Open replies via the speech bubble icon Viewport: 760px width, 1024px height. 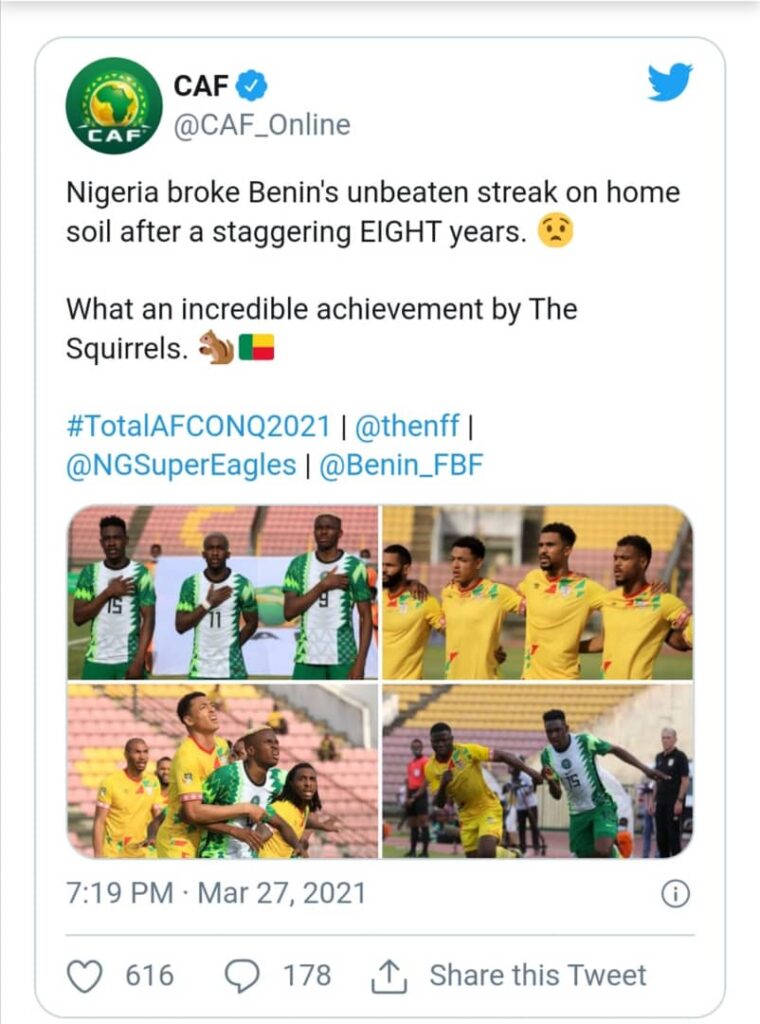pos(243,975)
